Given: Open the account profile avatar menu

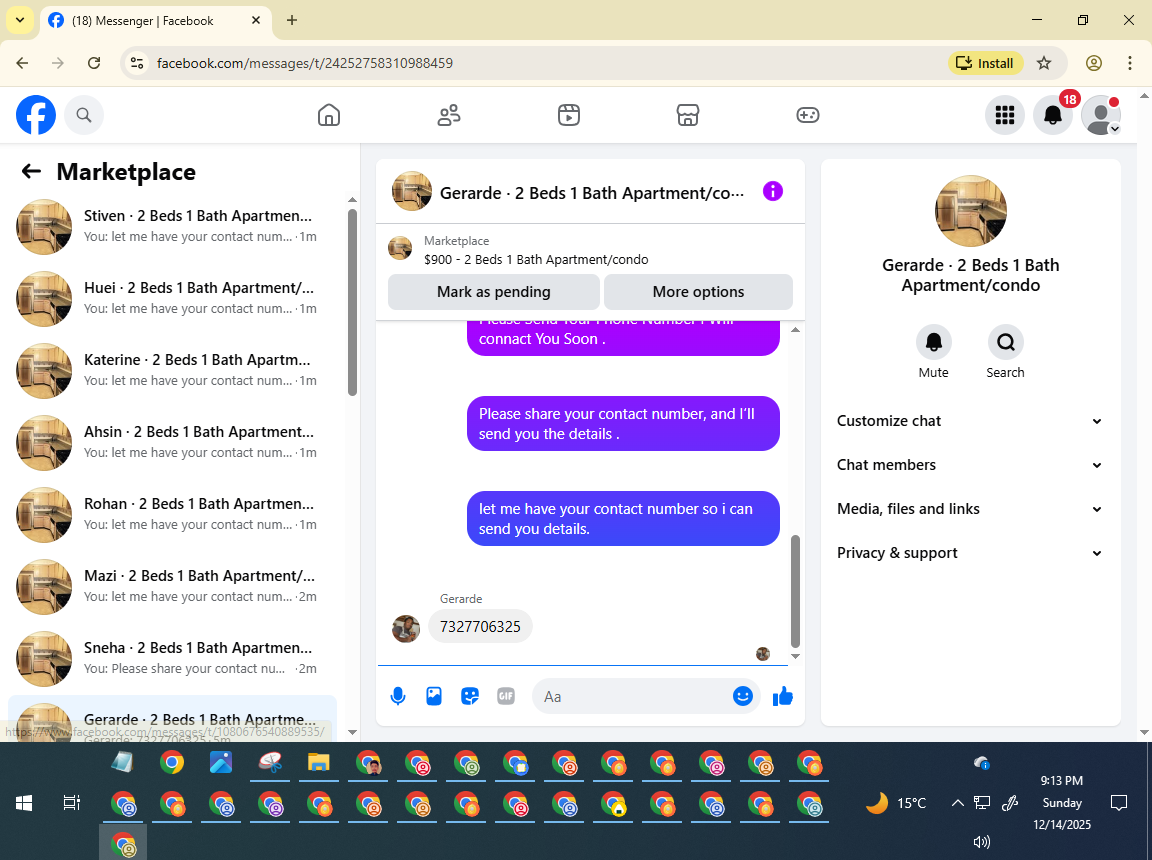Looking at the screenshot, I should pyautogui.click(x=1101, y=115).
